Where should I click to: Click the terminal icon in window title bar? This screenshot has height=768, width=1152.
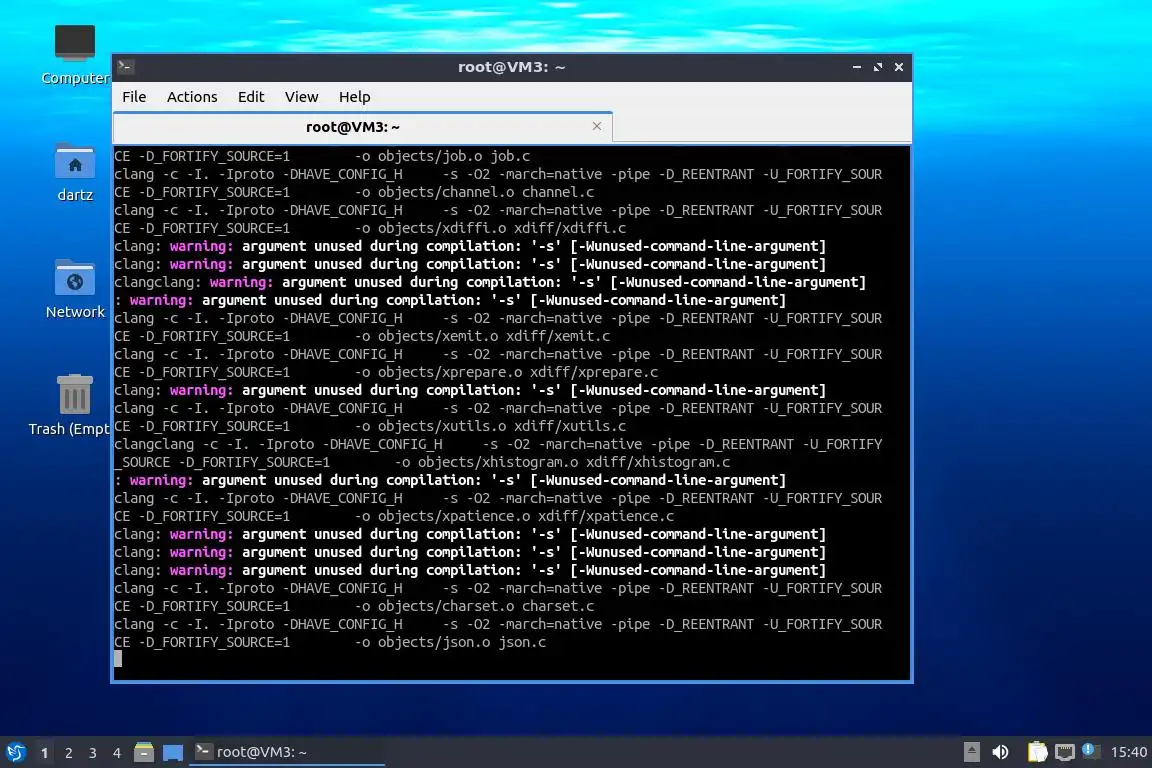pos(125,67)
